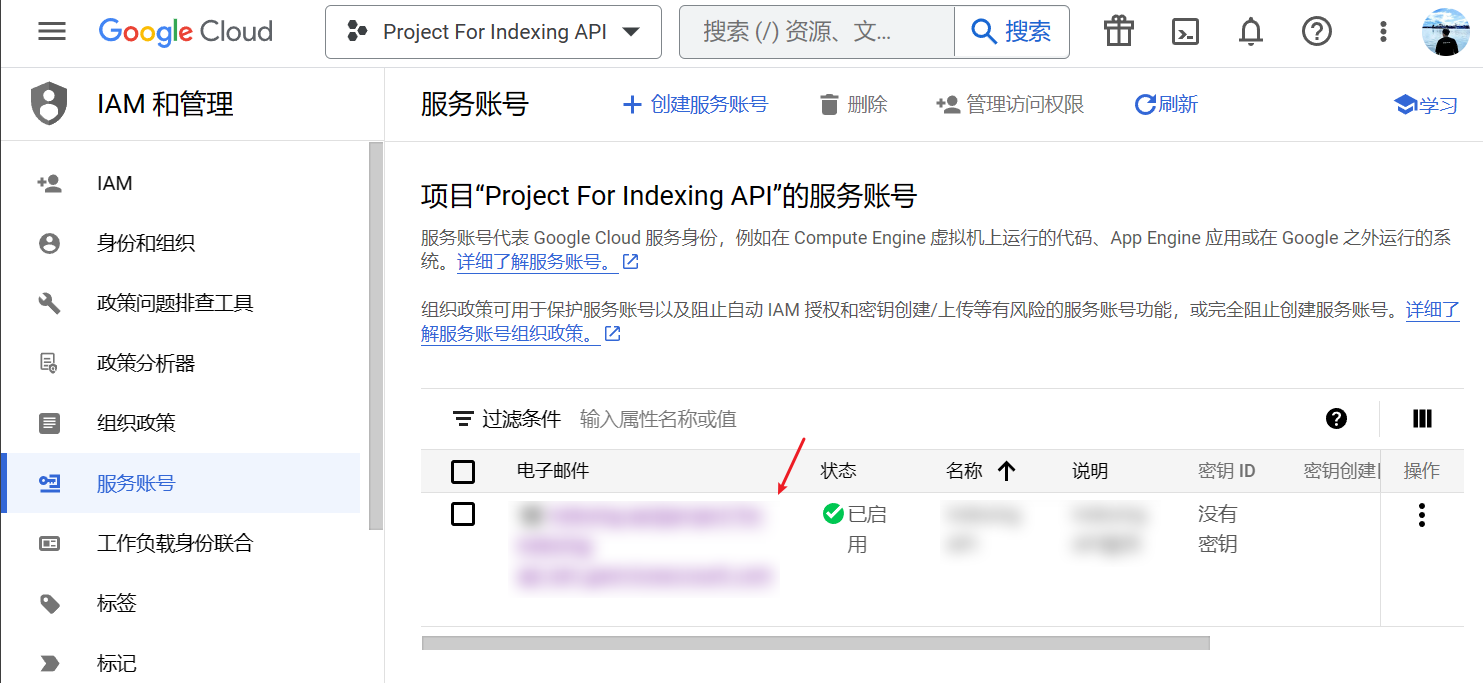Open the help question mark icon

[x=1316, y=32]
